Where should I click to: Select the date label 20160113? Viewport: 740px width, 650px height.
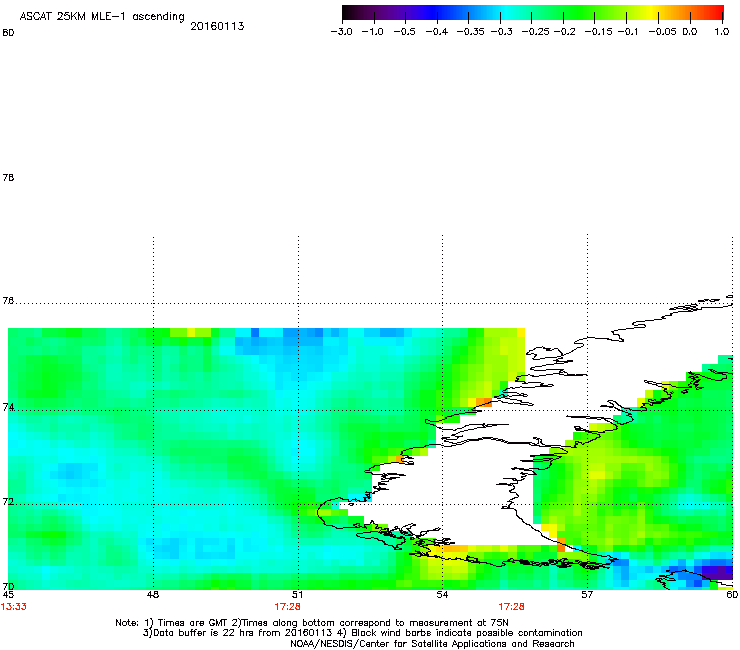[217, 26]
